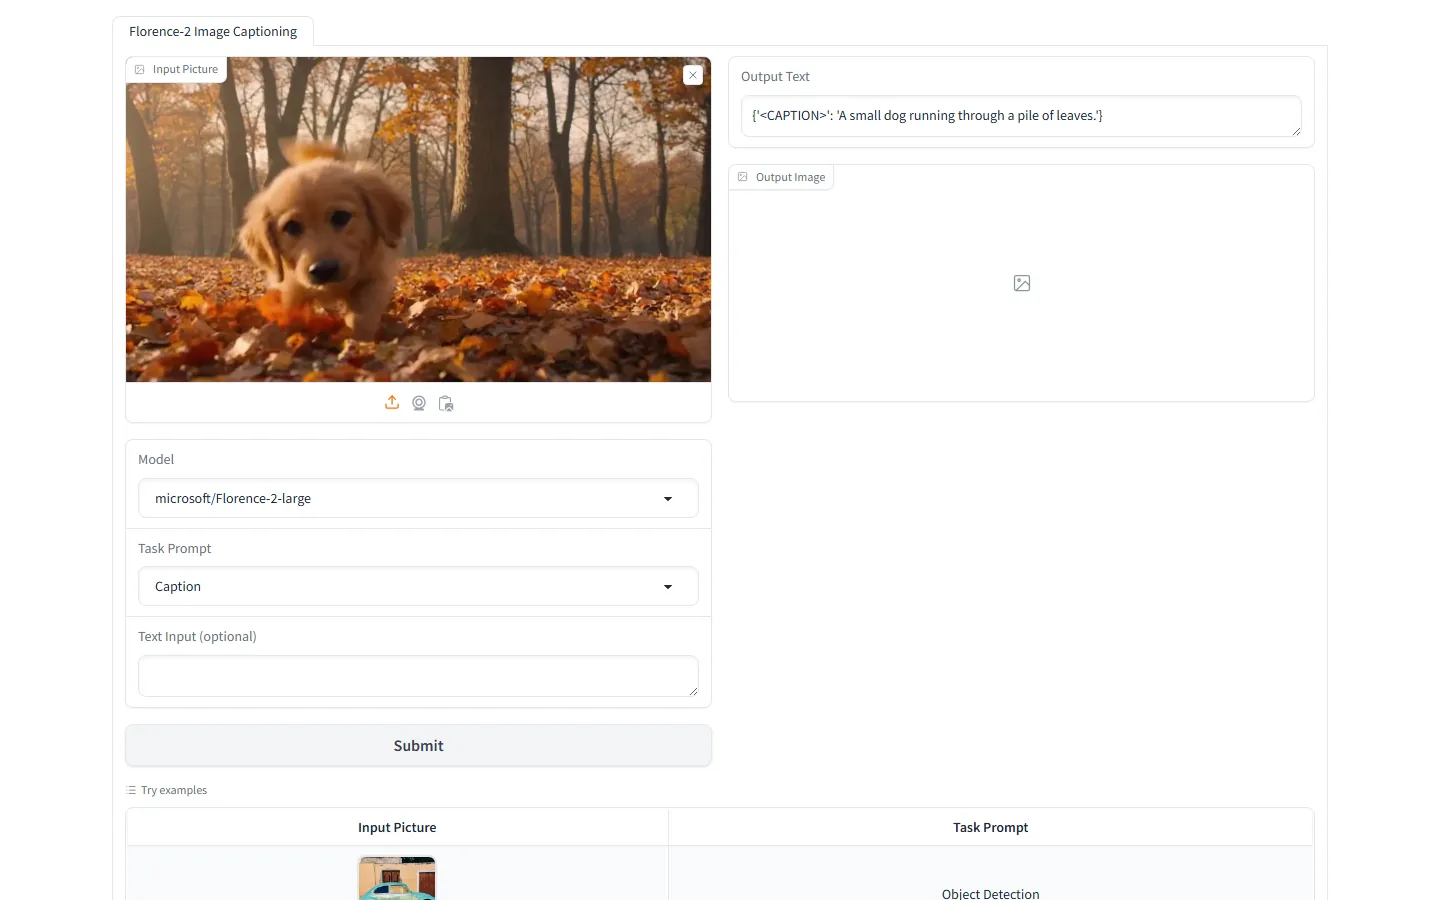The image size is (1440, 900).
Task: Switch to Florence-2 Image Captioning tab
Action: point(213,32)
